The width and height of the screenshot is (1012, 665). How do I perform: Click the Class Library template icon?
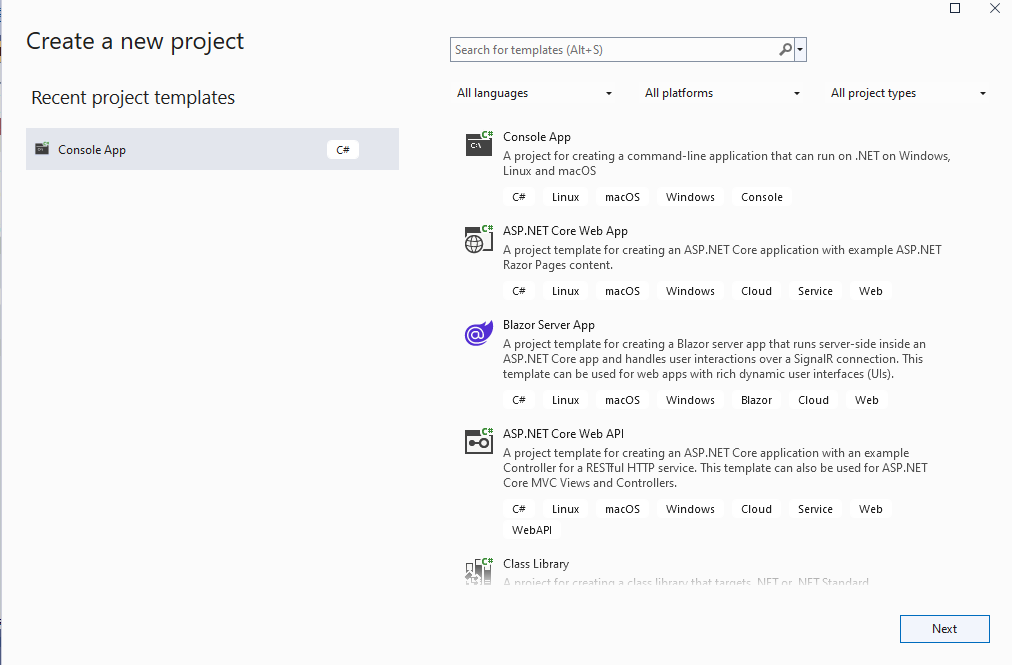[x=478, y=571]
